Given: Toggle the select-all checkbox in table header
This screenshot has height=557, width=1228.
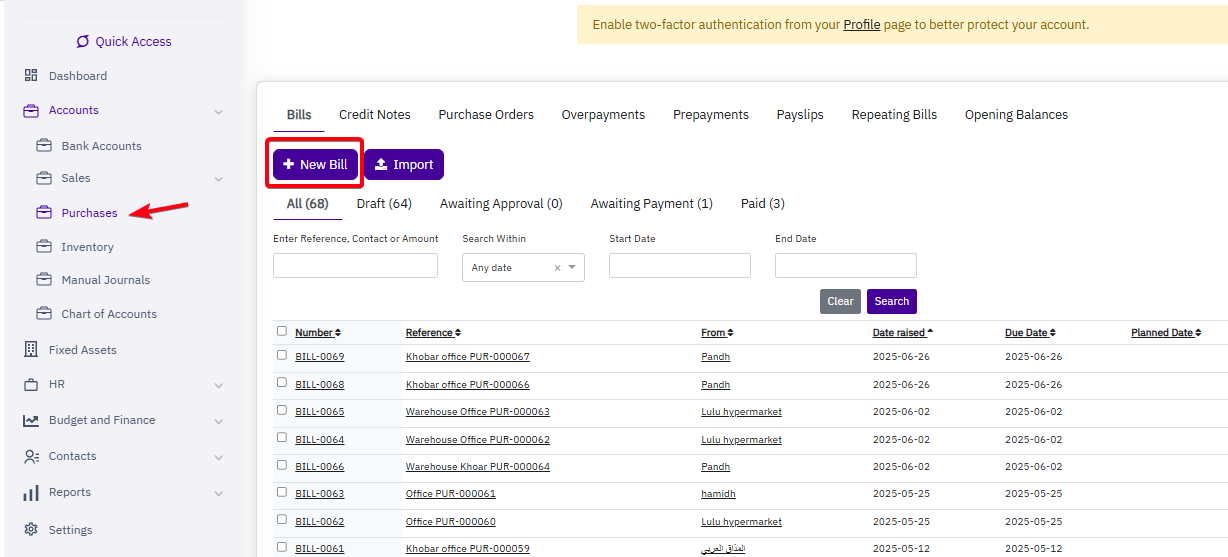Looking at the screenshot, I should point(282,331).
